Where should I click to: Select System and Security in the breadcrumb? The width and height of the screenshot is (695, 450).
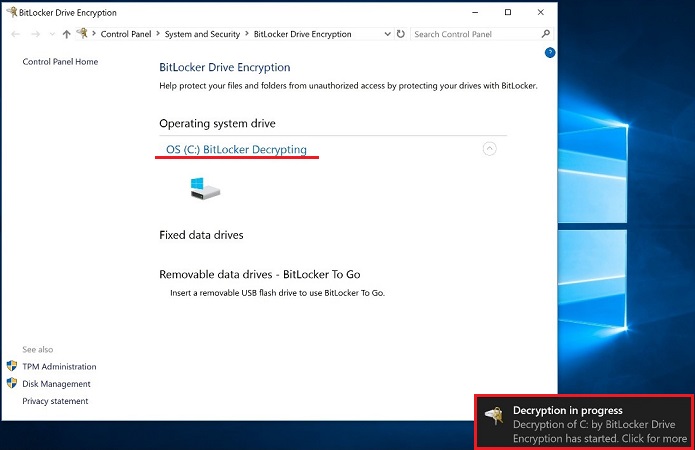[202, 34]
